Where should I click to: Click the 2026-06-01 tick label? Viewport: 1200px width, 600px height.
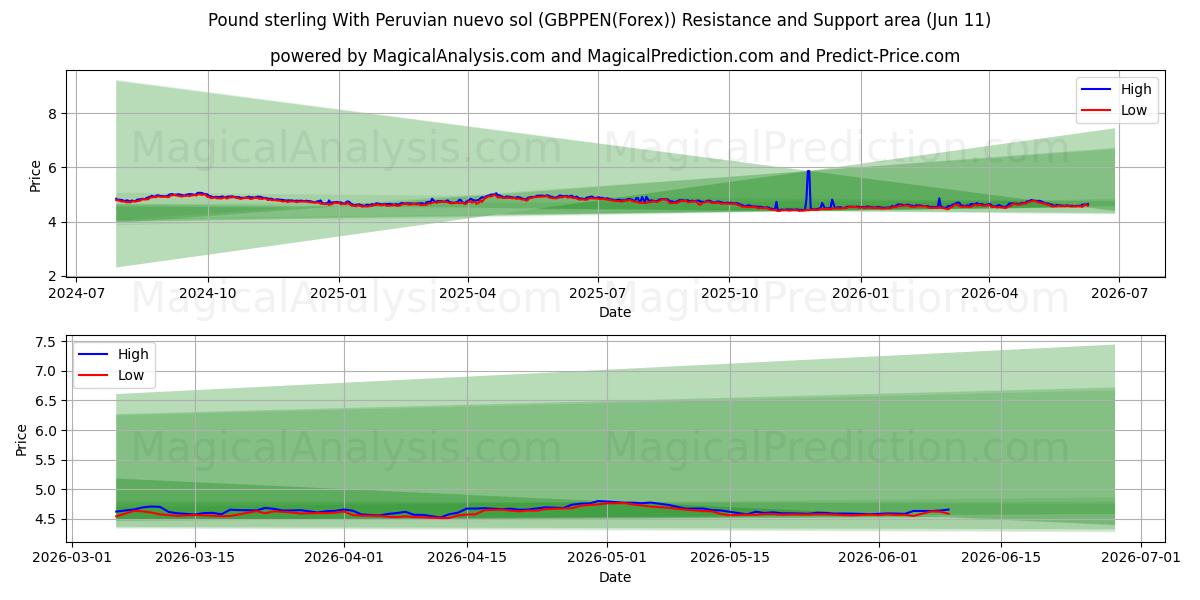879,558
